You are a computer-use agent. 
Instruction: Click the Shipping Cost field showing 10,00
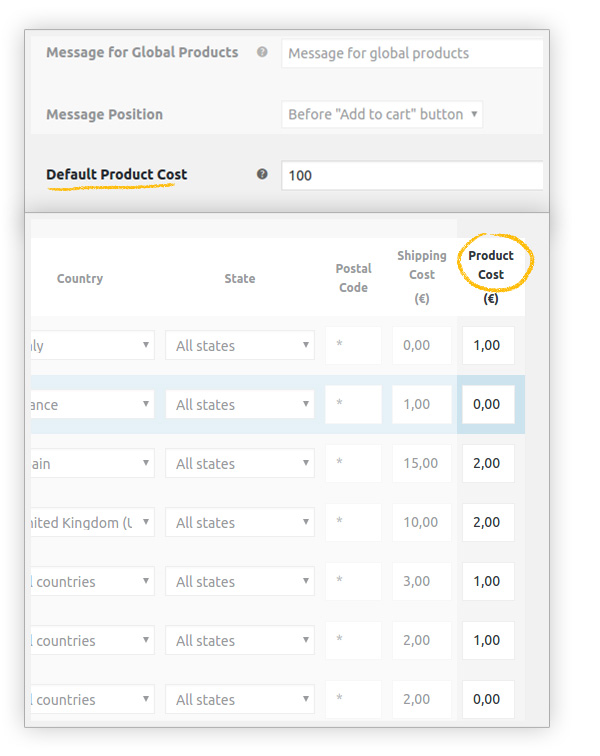[x=422, y=523]
